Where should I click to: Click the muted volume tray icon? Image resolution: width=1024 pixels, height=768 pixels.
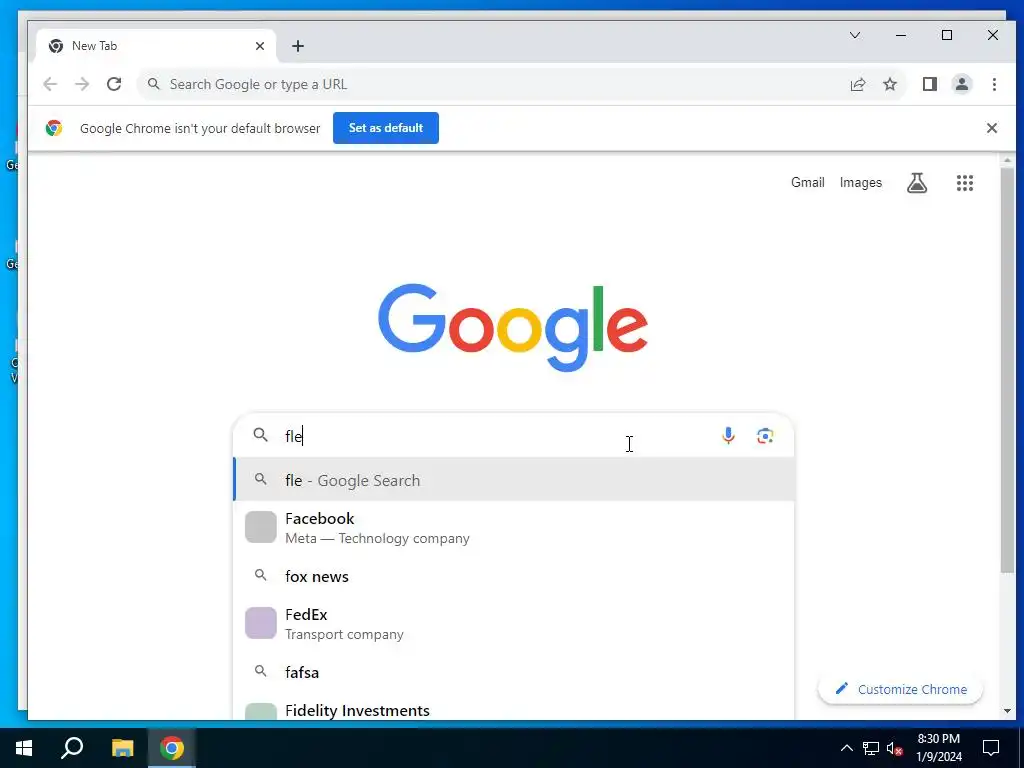[x=895, y=748]
